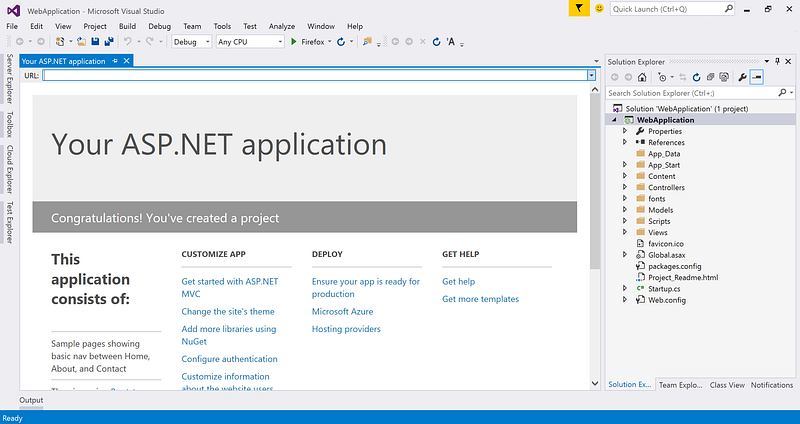Open the Debug menu
This screenshot has height=424, width=800.
pyautogui.click(x=160, y=26)
